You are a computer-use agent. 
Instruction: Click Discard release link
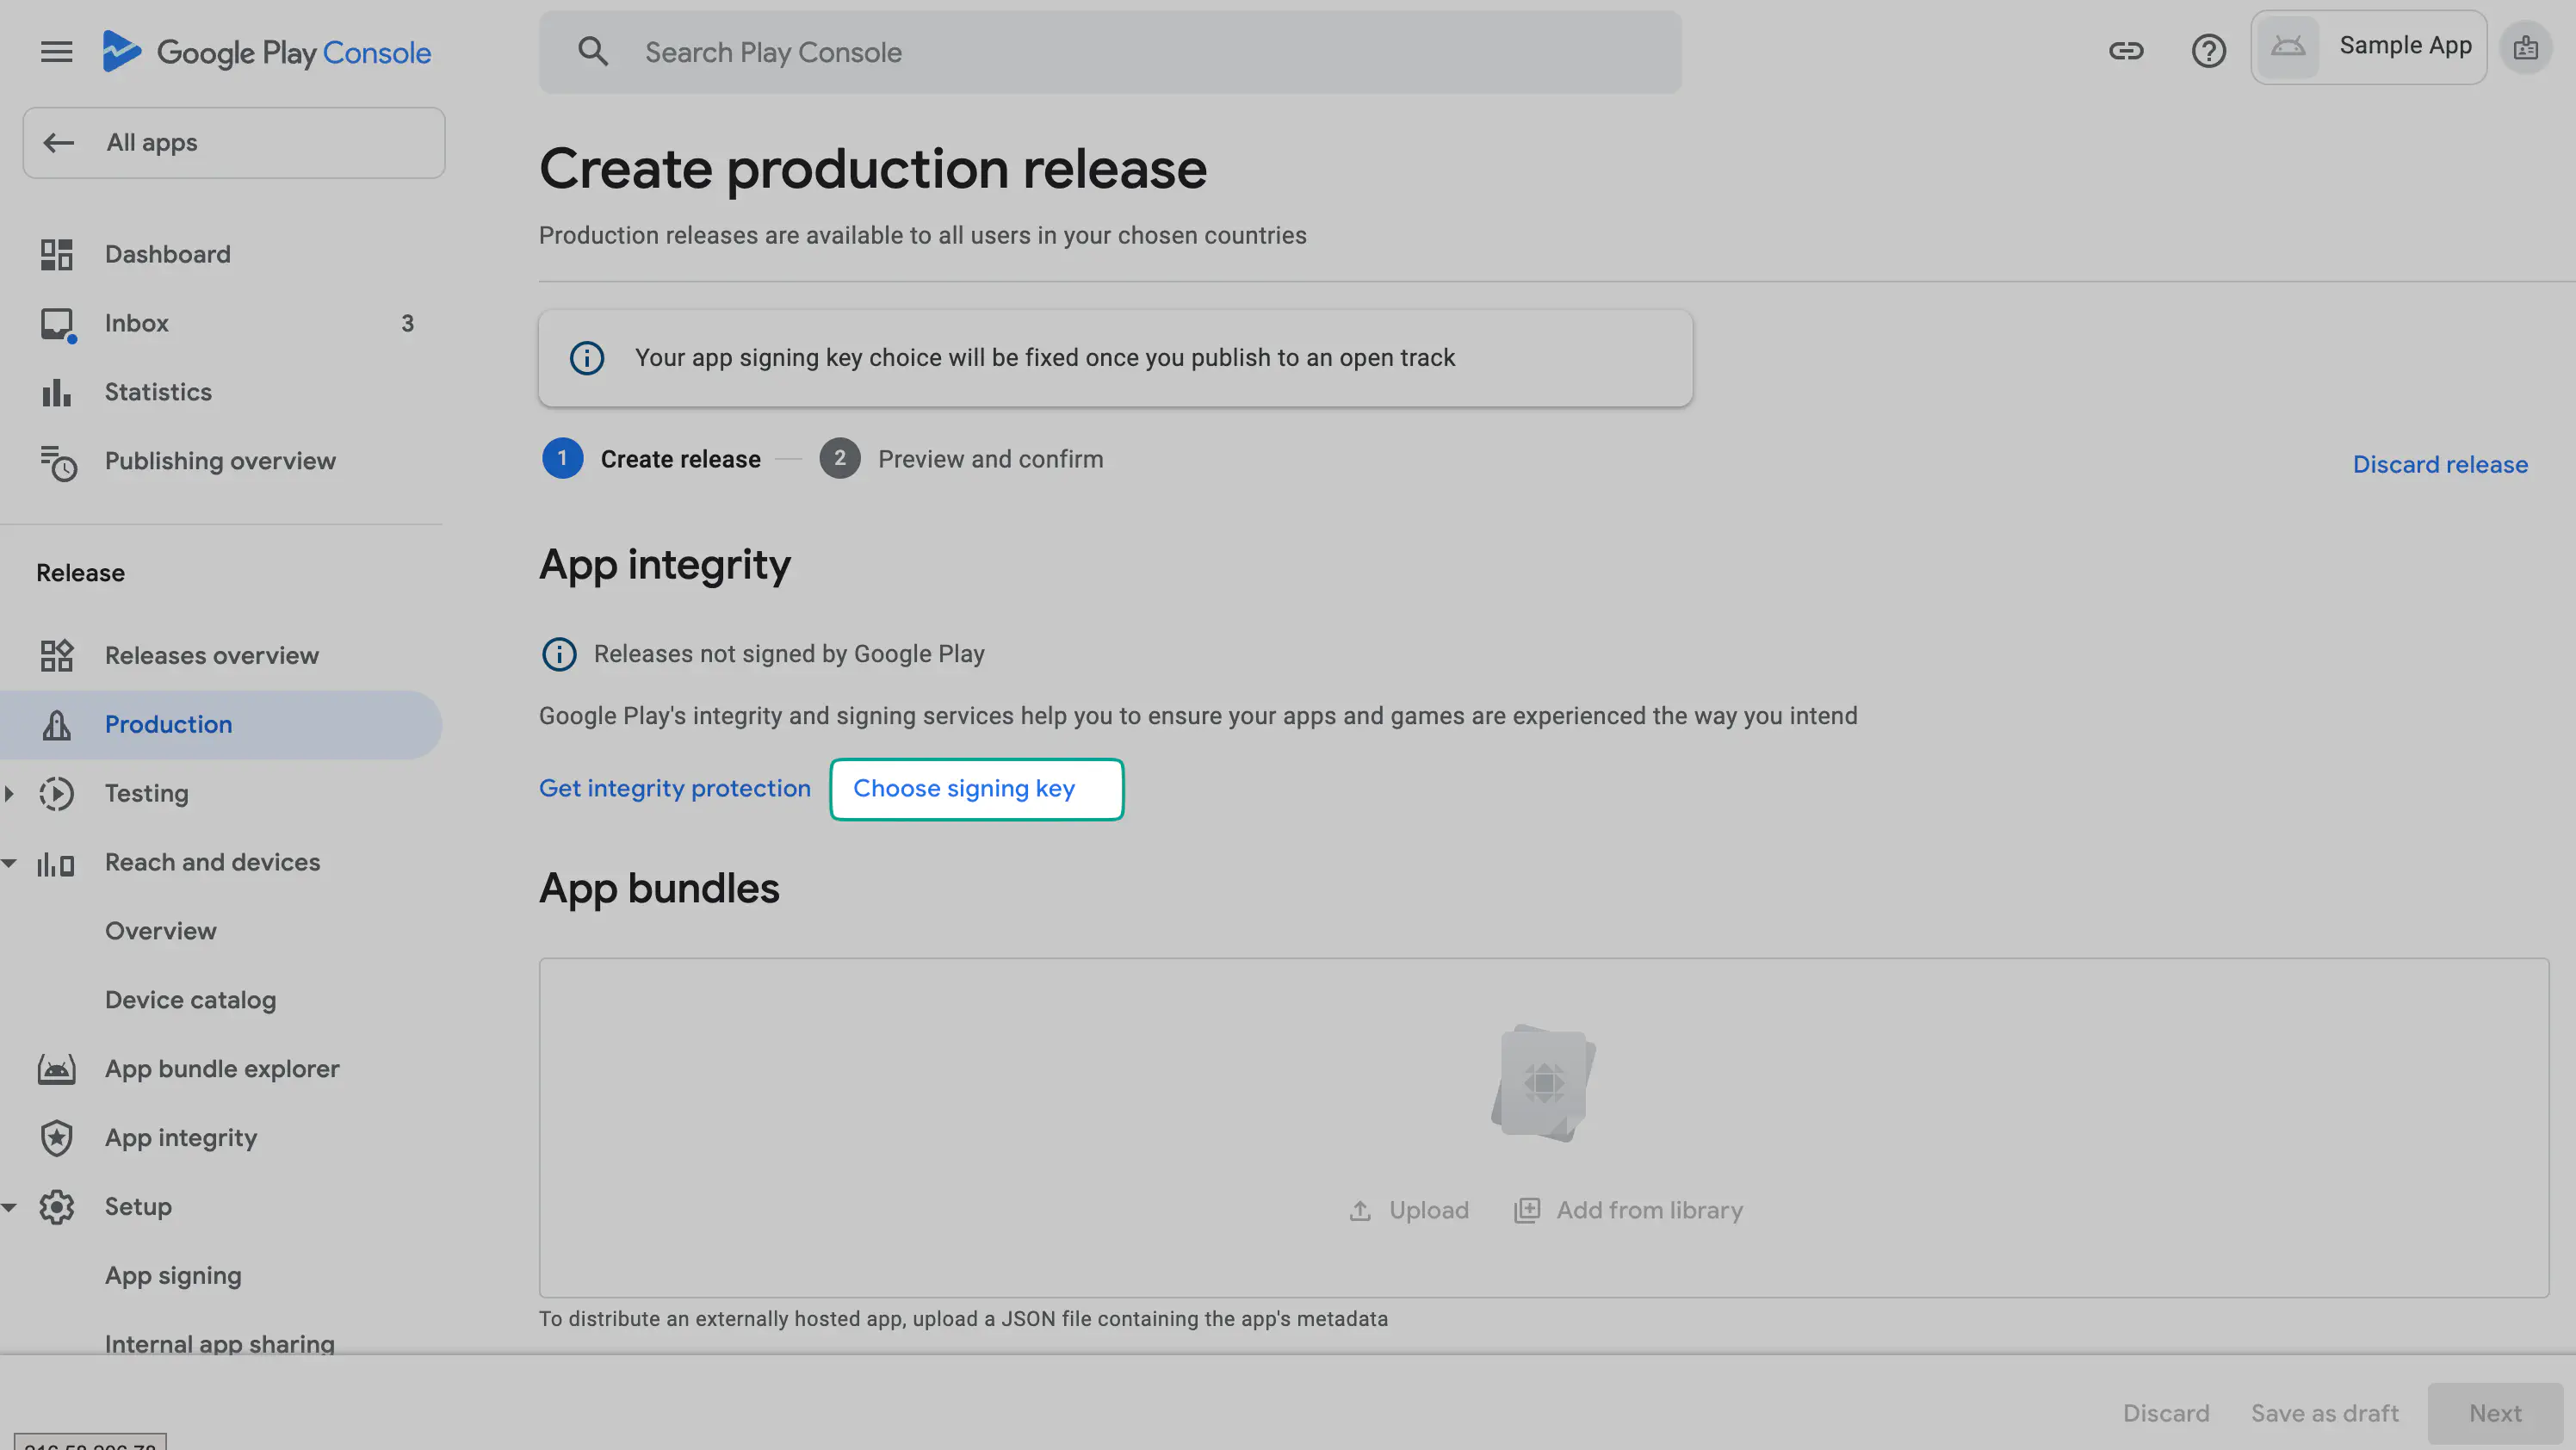point(2439,464)
